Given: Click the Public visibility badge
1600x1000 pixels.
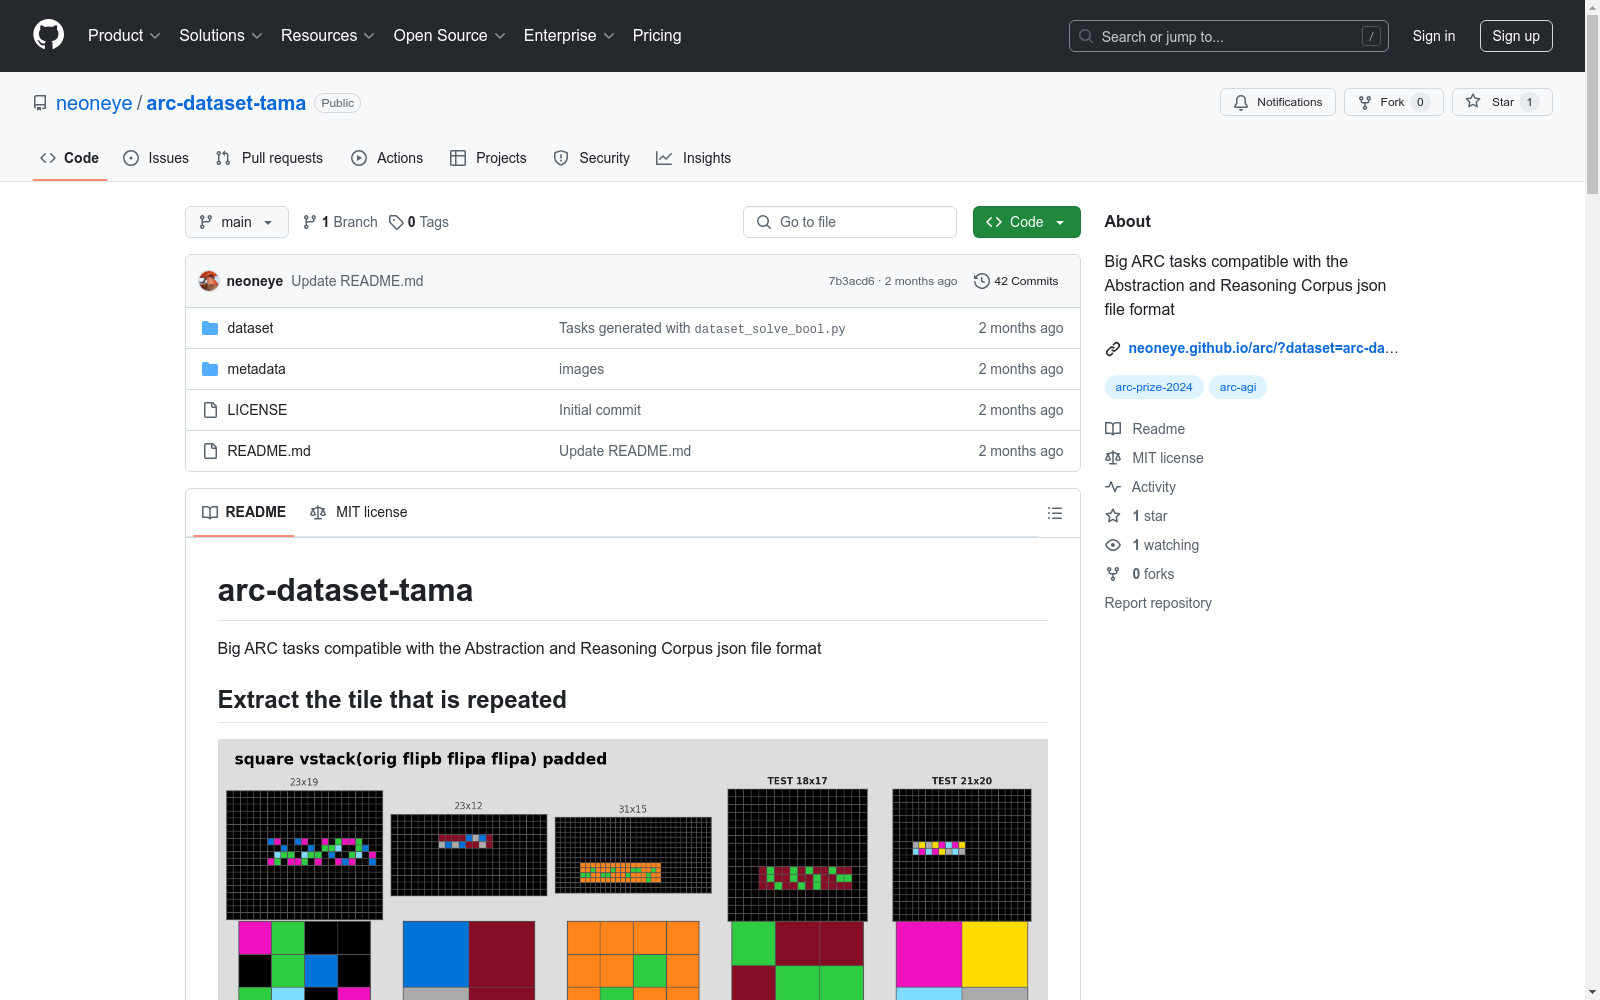Looking at the screenshot, I should click(338, 103).
